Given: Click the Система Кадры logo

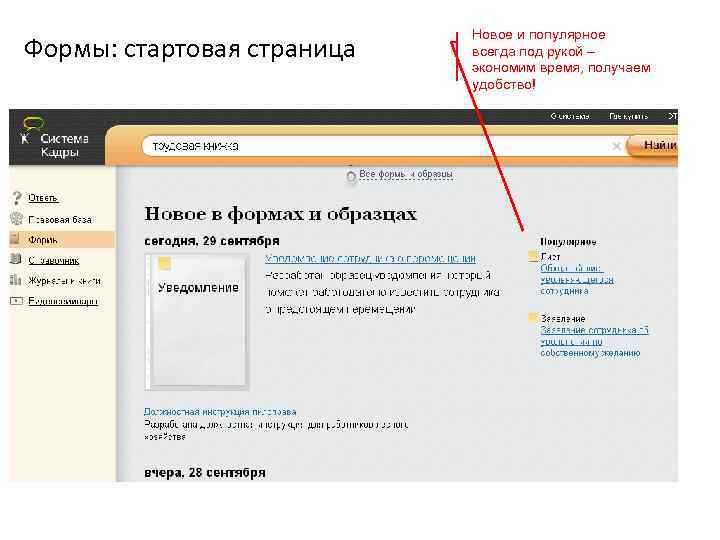Looking at the screenshot, I should 55,137.
